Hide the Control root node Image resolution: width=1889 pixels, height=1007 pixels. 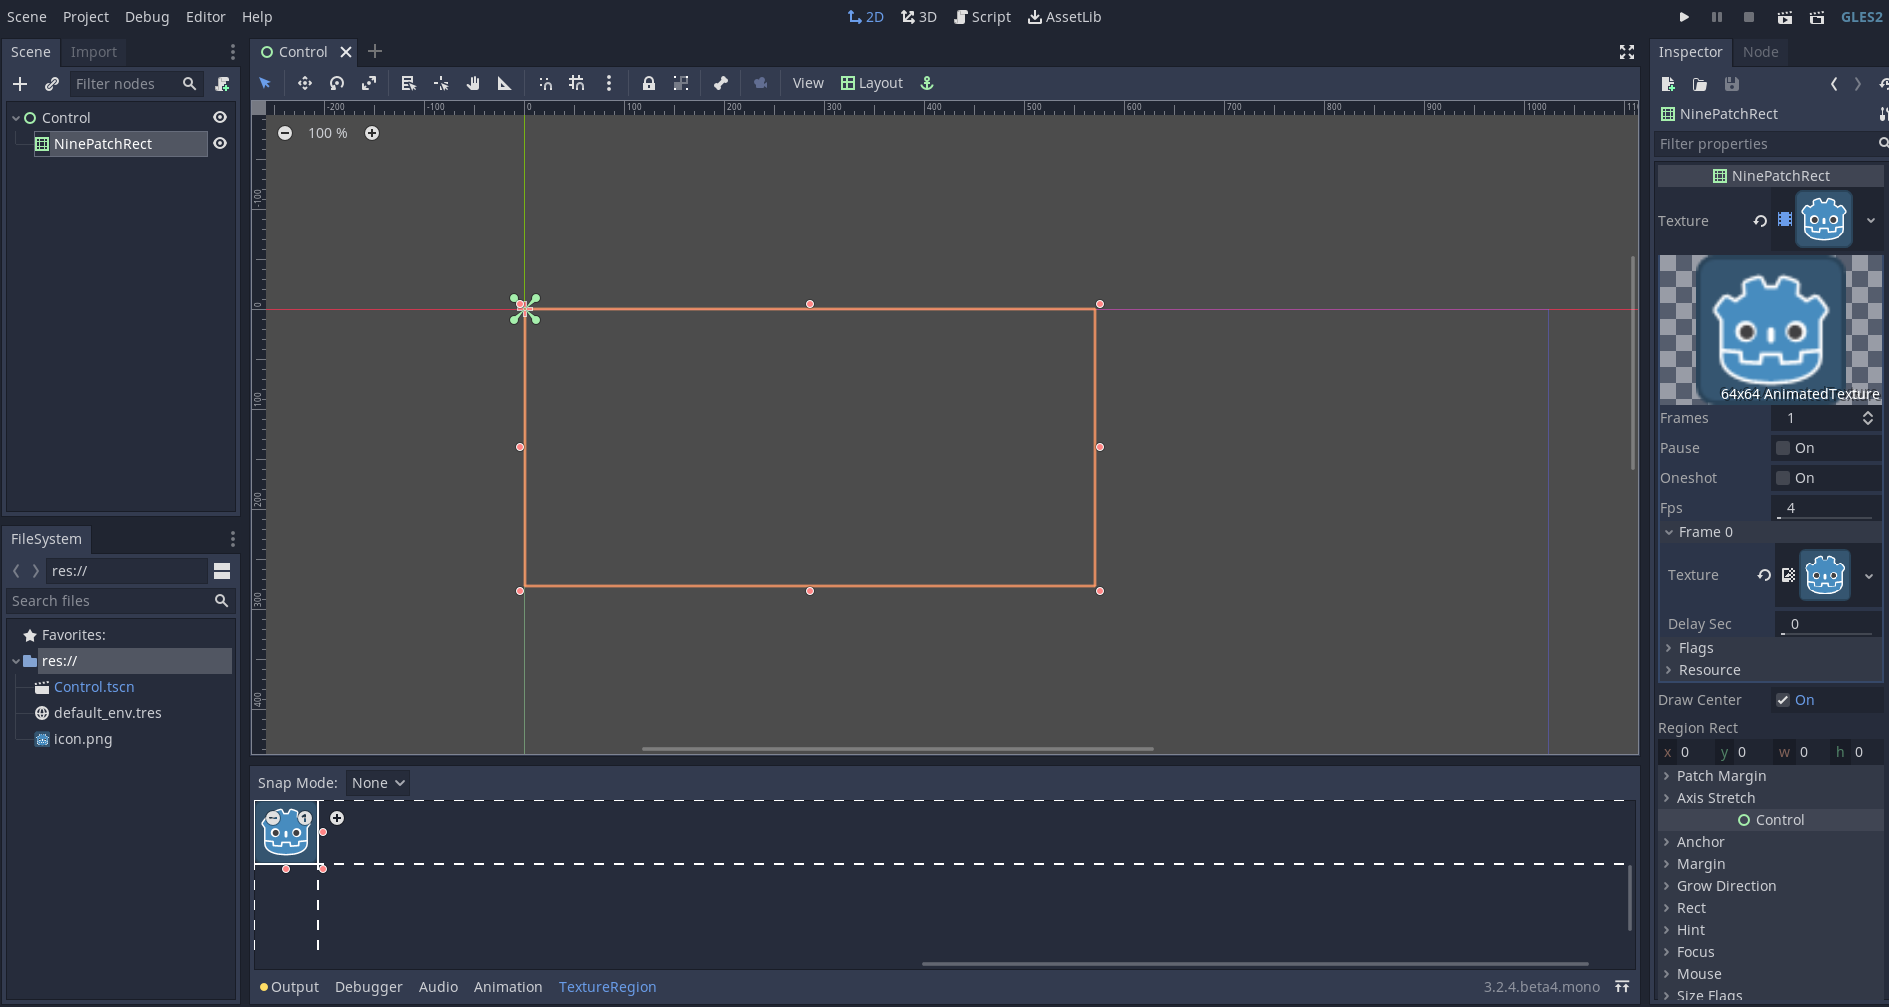coord(219,117)
